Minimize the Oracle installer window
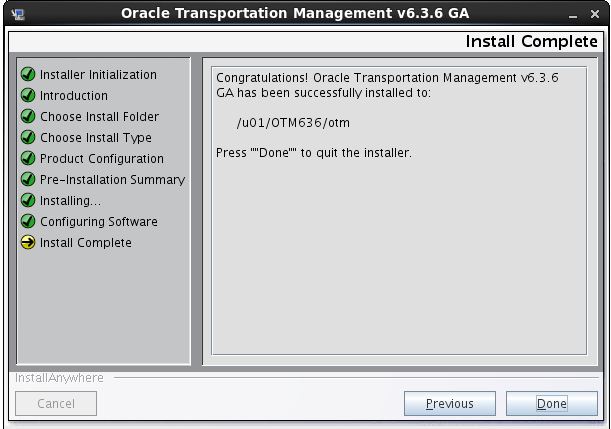 [x=572, y=15]
